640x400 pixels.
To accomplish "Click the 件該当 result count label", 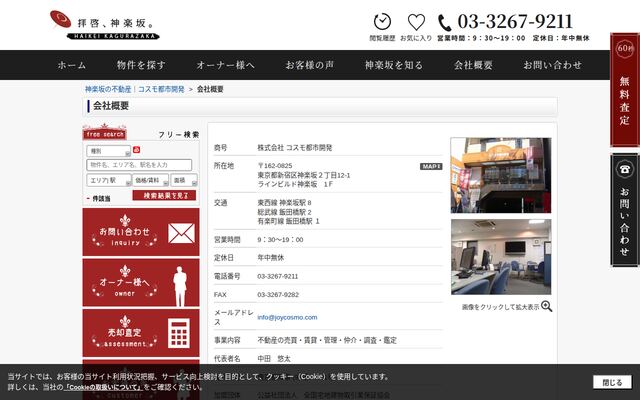I will pos(101,199).
